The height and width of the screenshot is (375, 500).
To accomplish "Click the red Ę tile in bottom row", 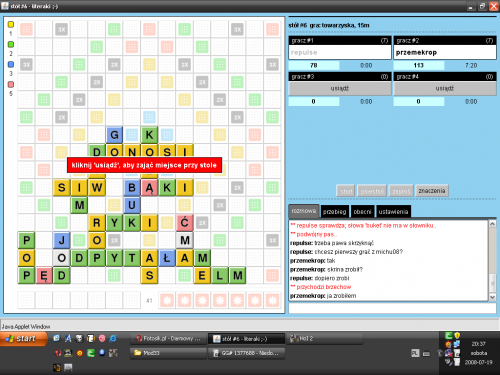I will (44, 275).
